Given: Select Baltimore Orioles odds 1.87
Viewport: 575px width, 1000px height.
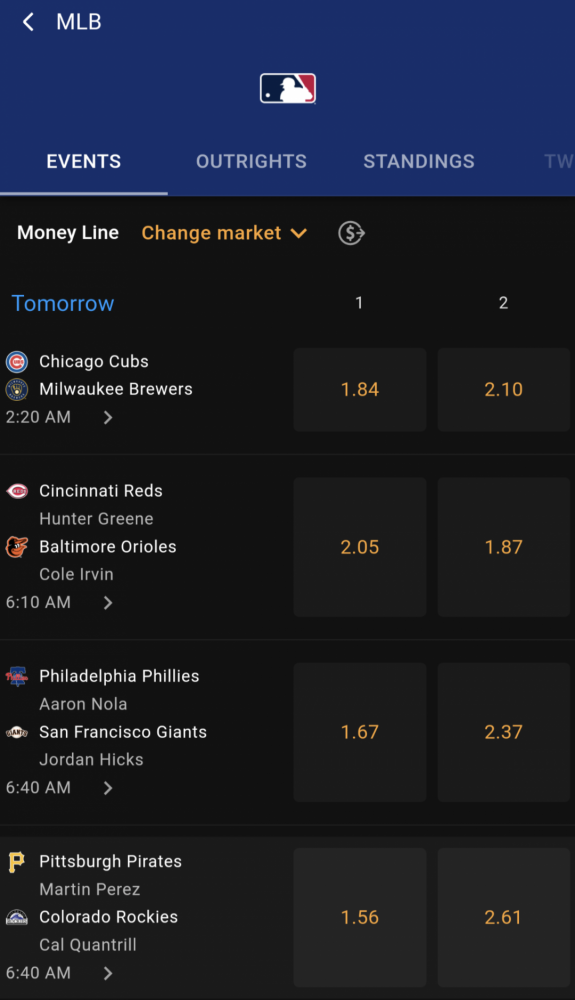Looking at the screenshot, I should [x=504, y=547].
